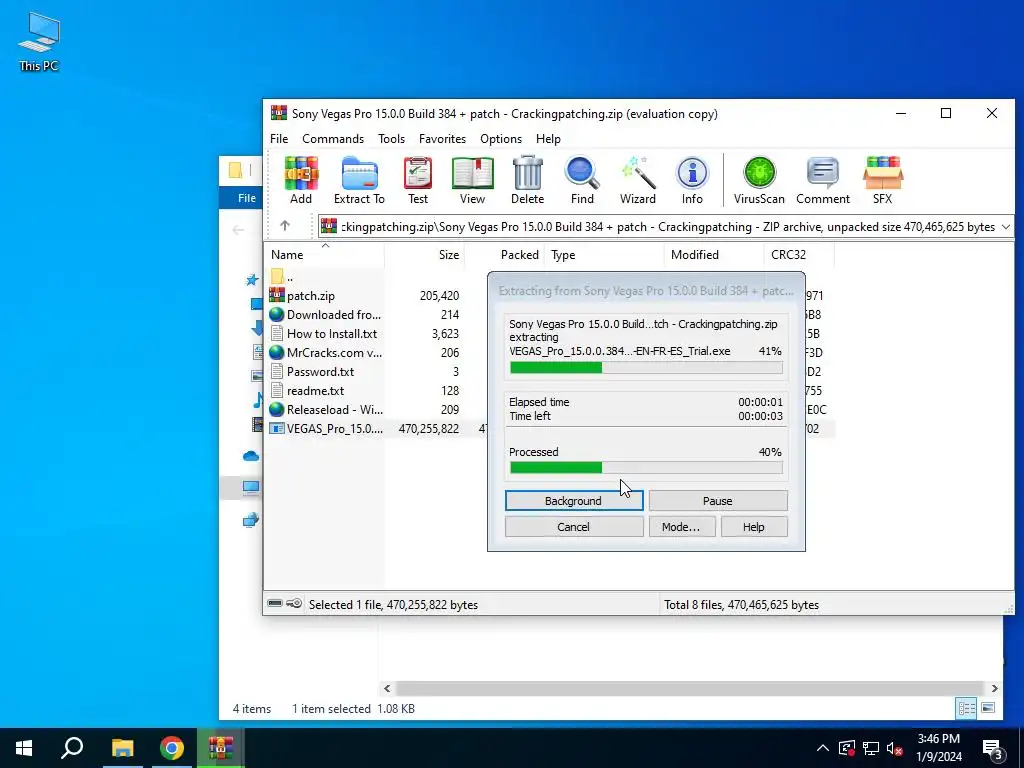This screenshot has height=768, width=1024.
Task: Click the Help button in extraction dialog
Action: [x=754, y=527]
